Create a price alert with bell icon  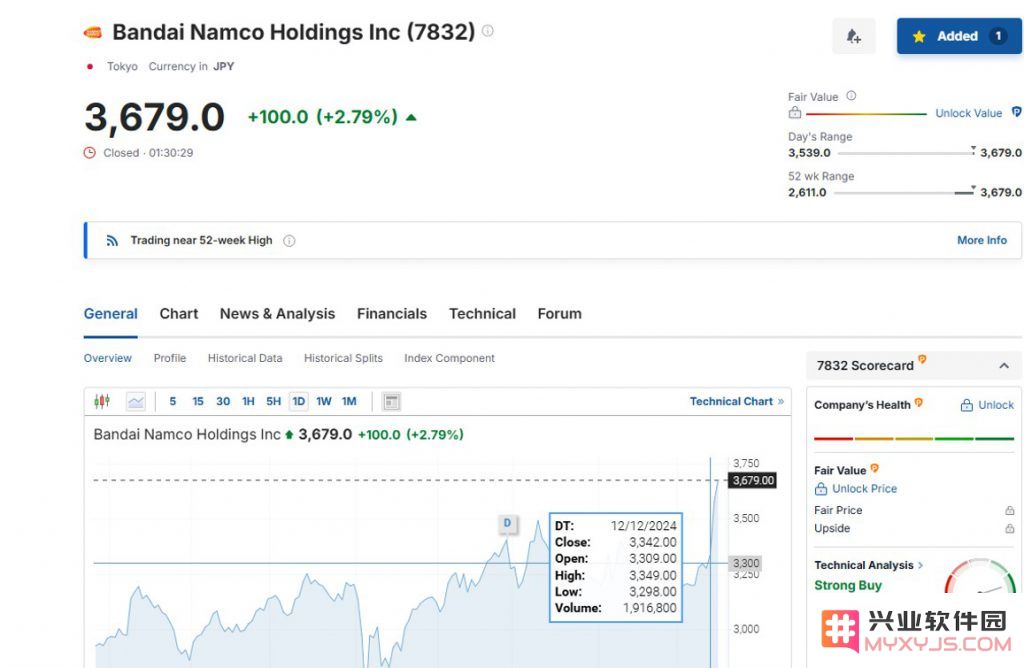pyautogui.click(x=854, y=36)
